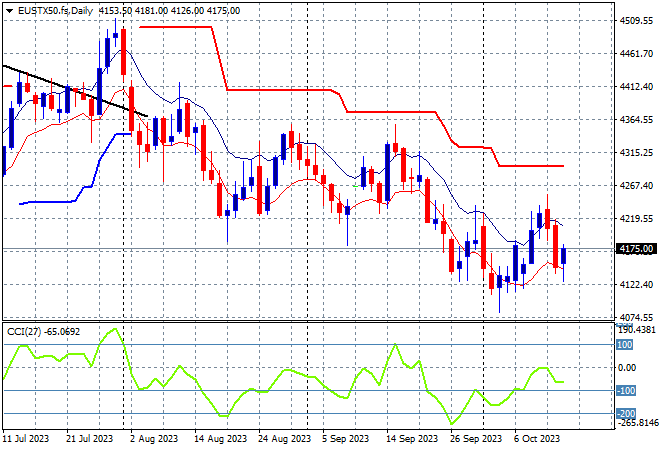This screenshot has height=450, width=660.
Task: Select the -265.8146 CCI scale minimum label
Action: tap(635, 423)
